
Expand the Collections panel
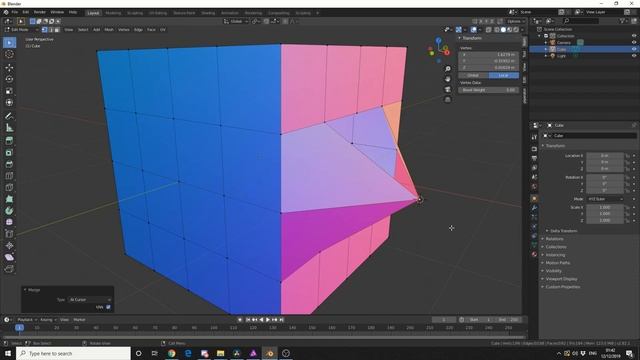coord(556,247)
